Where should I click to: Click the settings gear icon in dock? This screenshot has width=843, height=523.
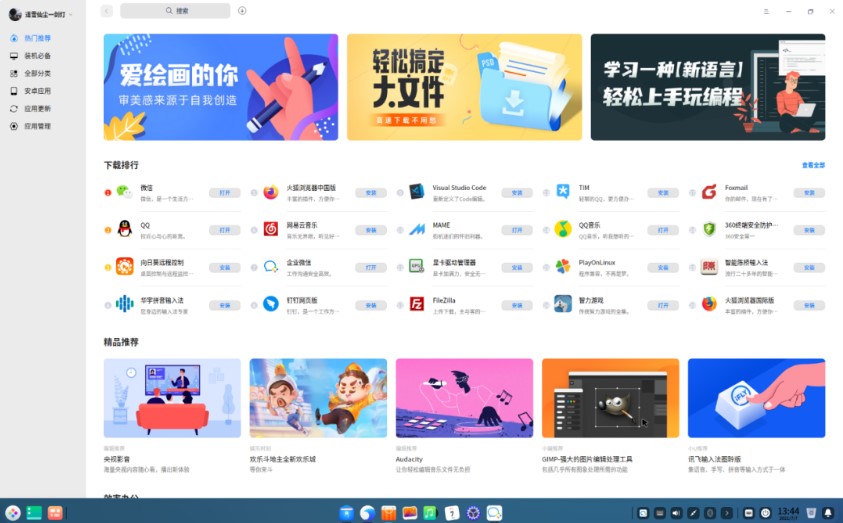click(x=473, y=513)
